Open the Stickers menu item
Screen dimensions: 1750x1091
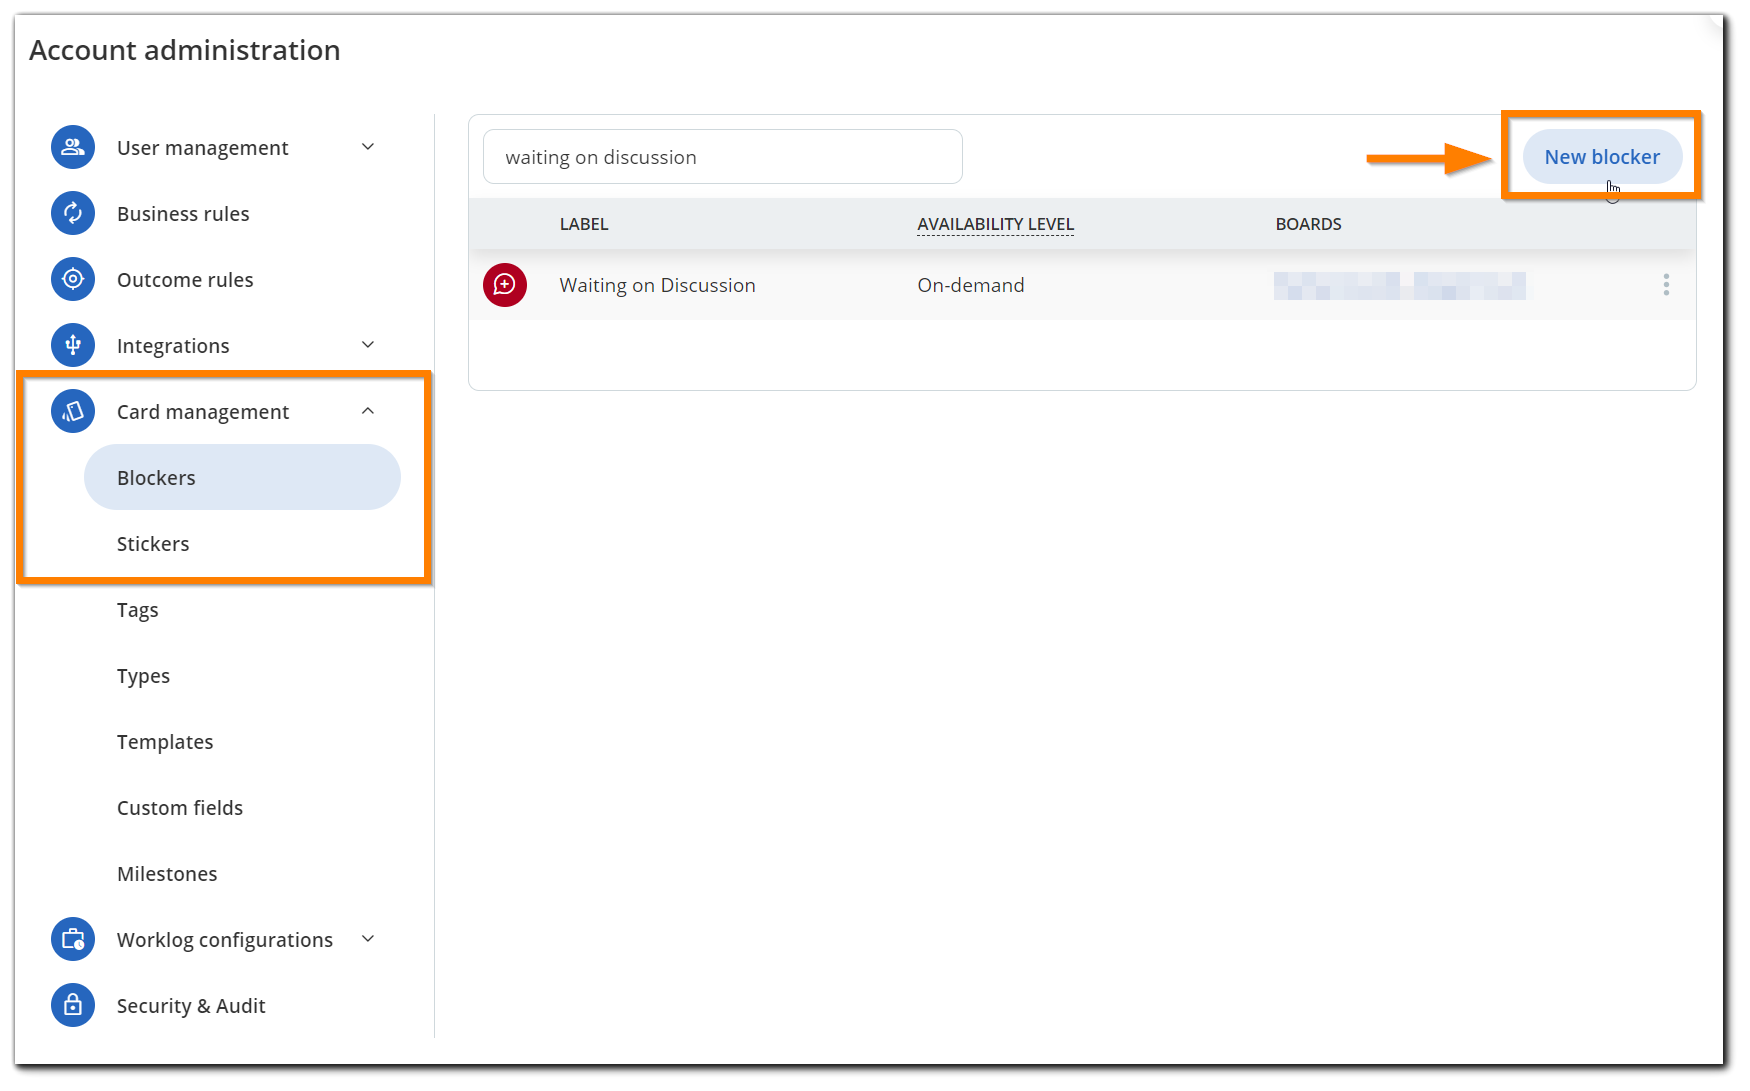pos(153,544)
